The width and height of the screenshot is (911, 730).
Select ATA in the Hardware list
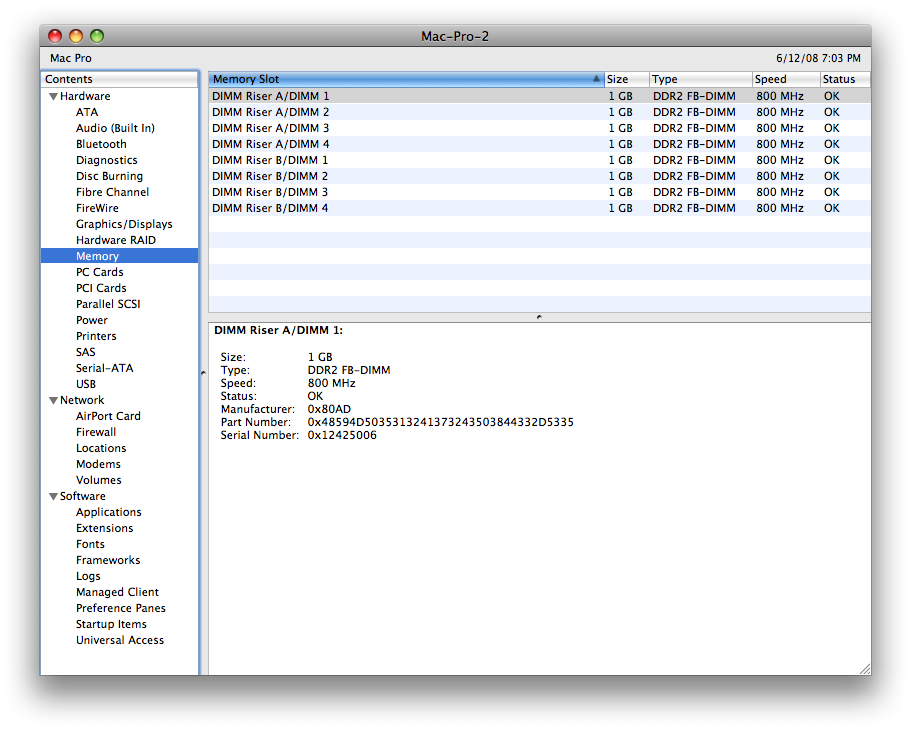(87, 112)
